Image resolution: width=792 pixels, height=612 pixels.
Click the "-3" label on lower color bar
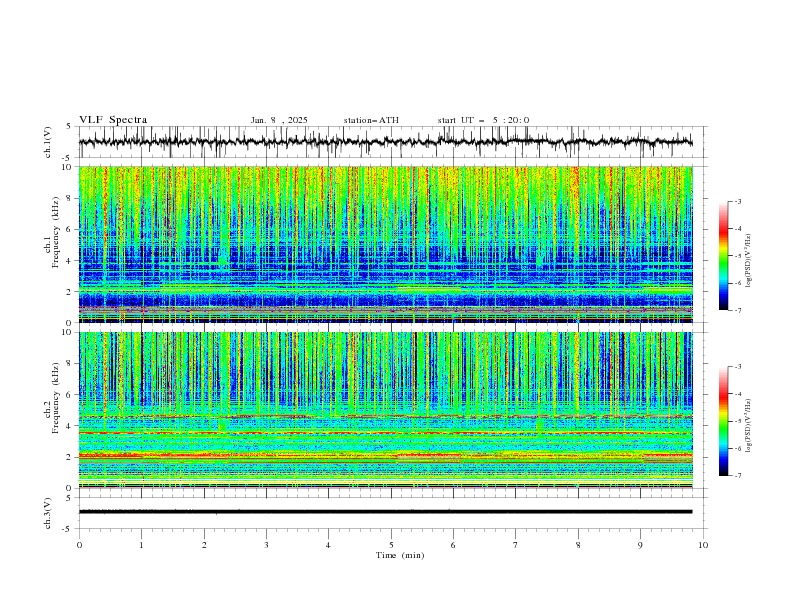(737, 367)
